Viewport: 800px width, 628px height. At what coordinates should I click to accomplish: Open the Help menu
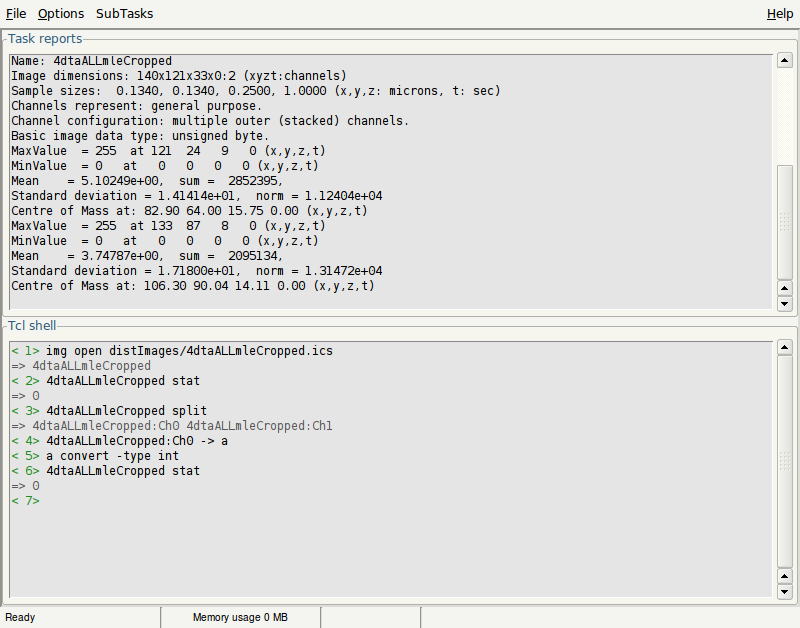(x=780, y=14)
